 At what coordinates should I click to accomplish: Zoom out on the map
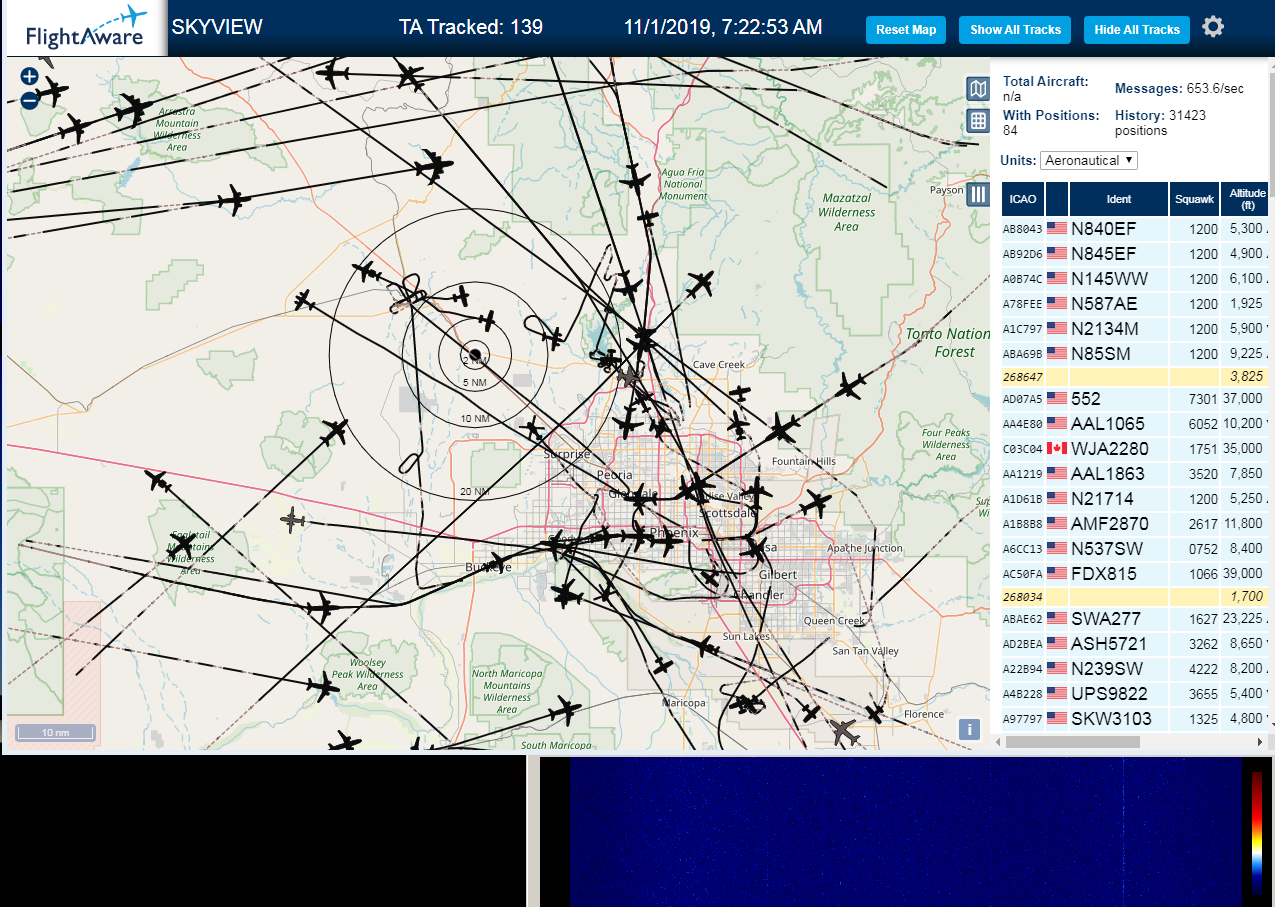point(29,100)
